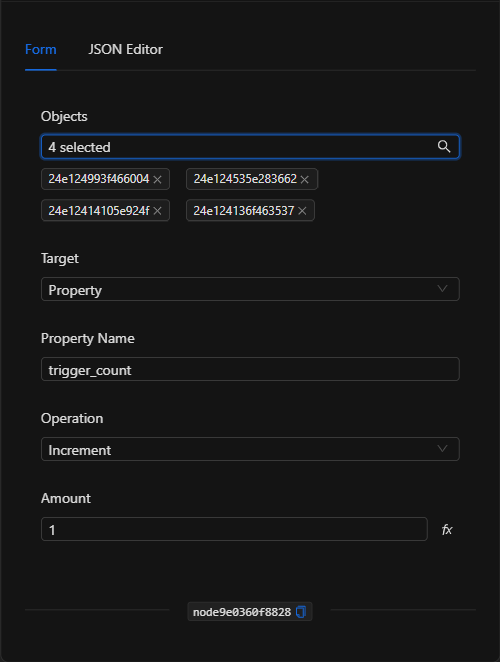Image resolution: width=500 pixels, height=662 pixels.
Task: Click the Property Name label
Action: click(88, 338)
